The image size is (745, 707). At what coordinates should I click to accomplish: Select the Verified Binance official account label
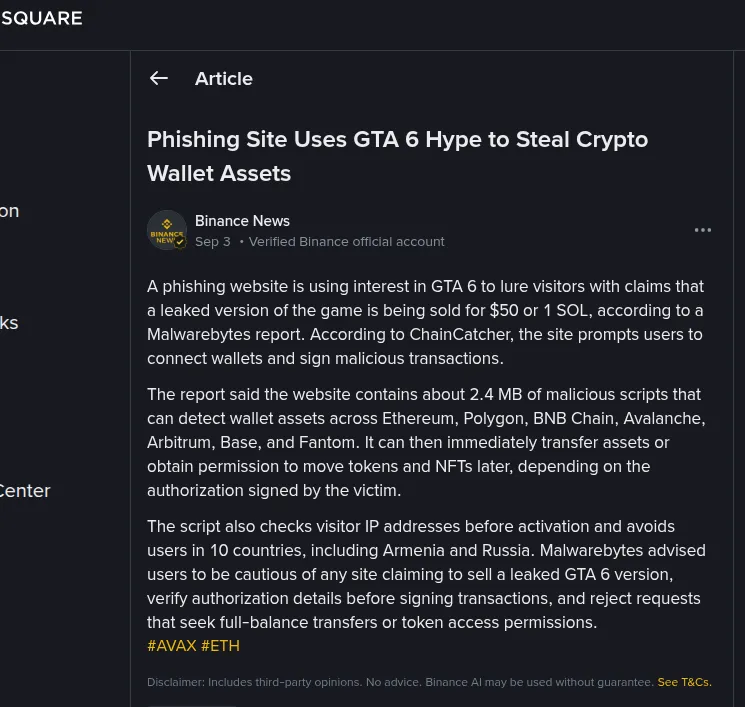tap(346, 242)
